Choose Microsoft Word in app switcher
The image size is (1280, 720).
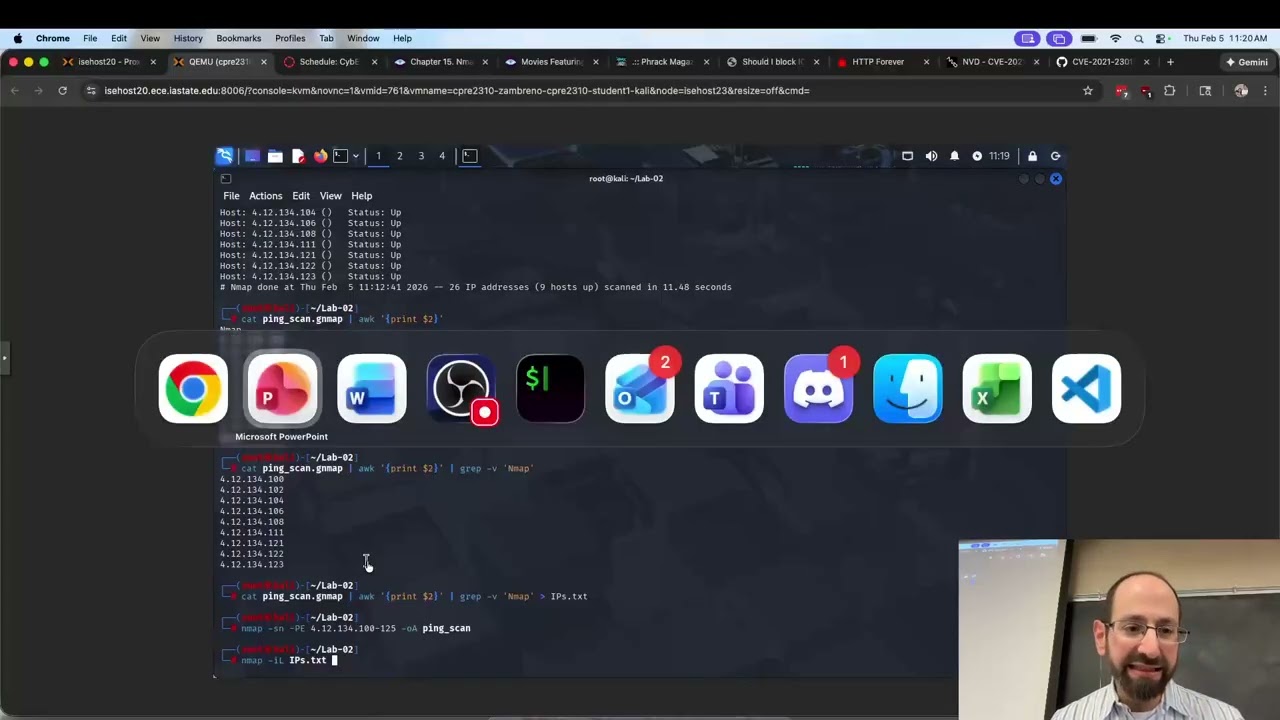click(372, 389)
